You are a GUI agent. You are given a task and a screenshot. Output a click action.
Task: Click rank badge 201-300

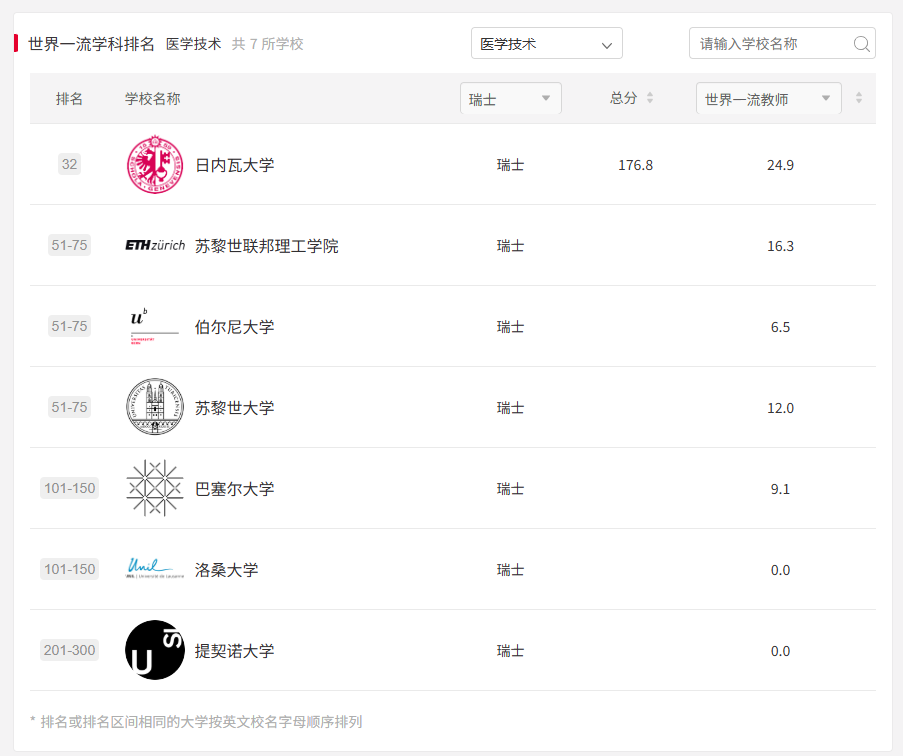point(69,650)
